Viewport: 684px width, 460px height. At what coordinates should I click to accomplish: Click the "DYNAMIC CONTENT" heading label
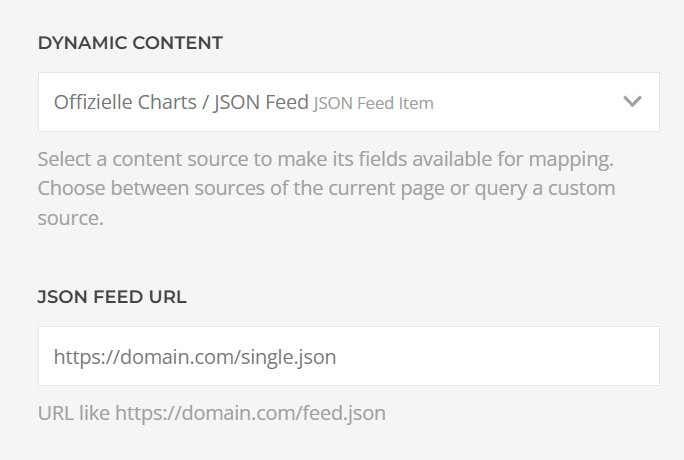click(130, 43)
